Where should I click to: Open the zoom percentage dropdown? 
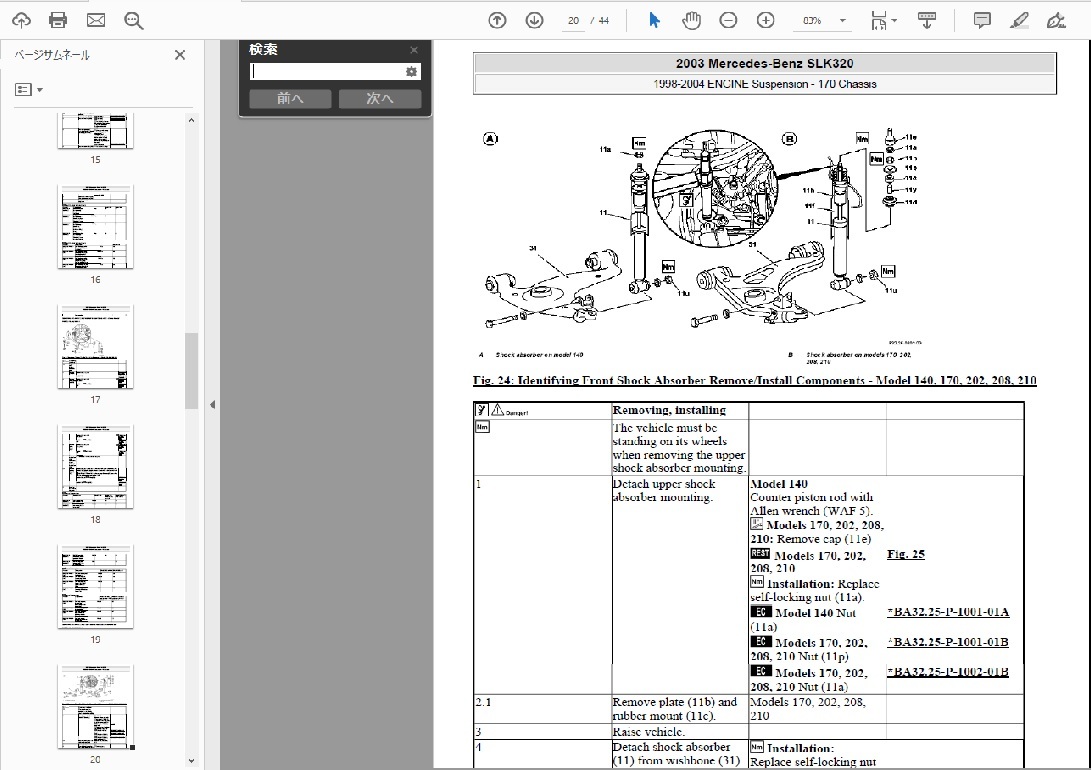pyautogui.click(x=843, y=21)
